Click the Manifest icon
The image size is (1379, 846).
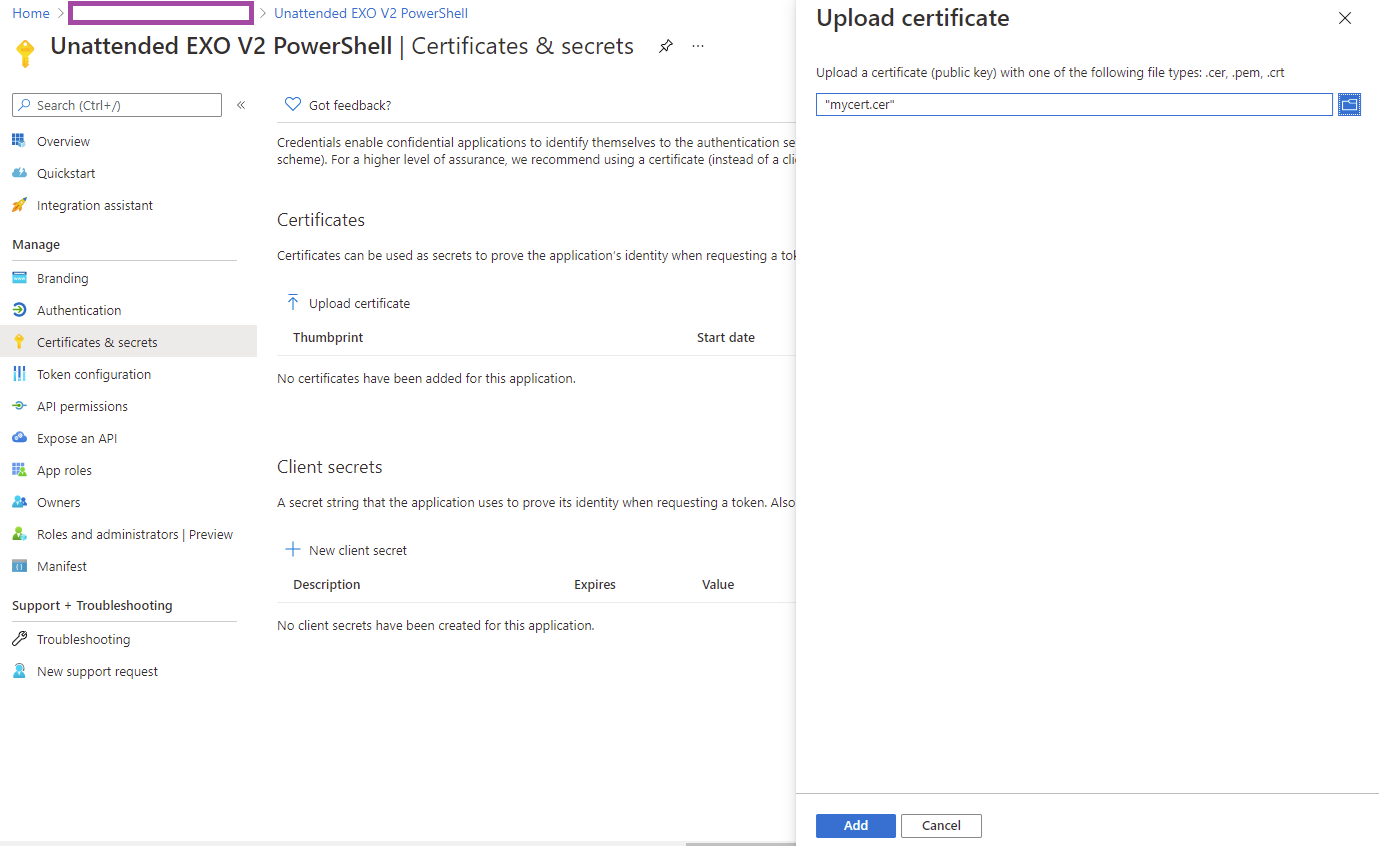(19, 566)
